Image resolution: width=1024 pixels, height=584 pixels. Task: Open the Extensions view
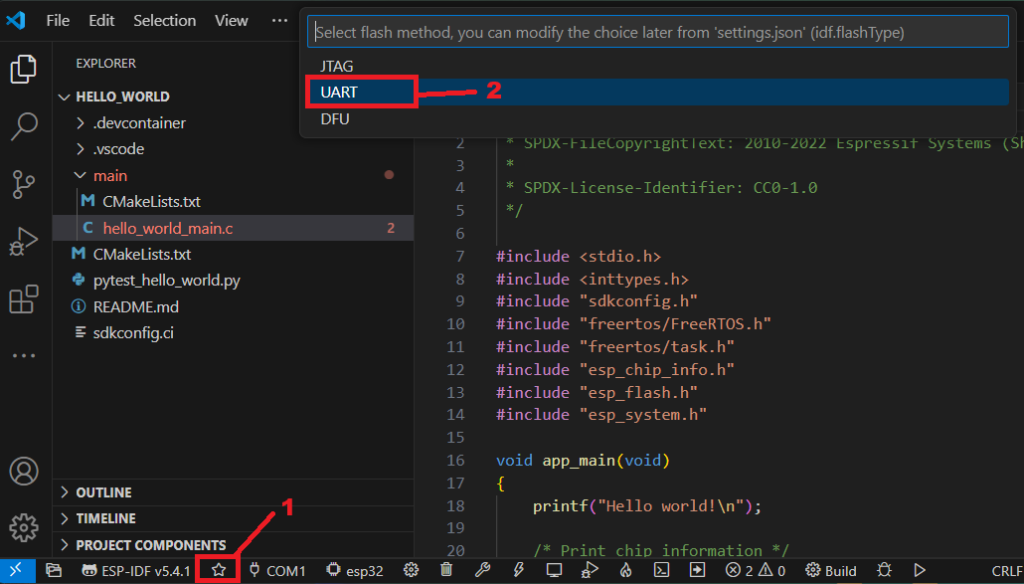24,299
